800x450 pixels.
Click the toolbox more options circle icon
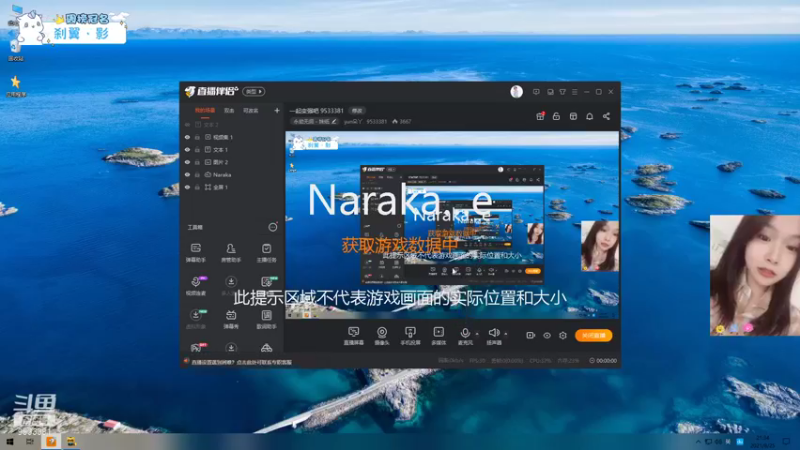[x=273, y=227]
